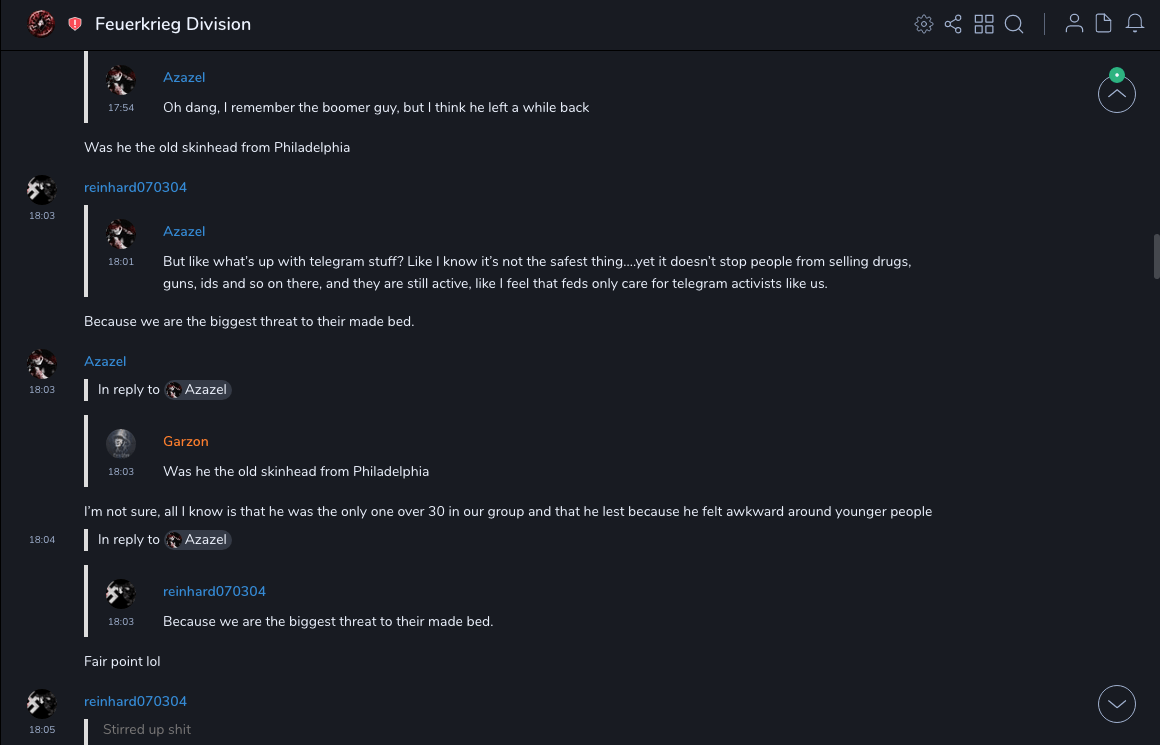
Task: Click the Azazel reply pill at 18:03
Action: pos(198,390)
